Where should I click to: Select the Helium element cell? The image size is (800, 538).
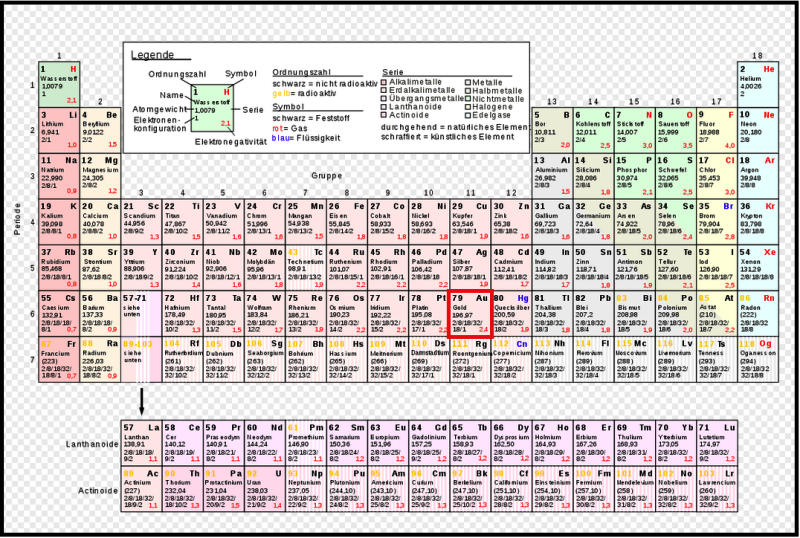point(758,84)
